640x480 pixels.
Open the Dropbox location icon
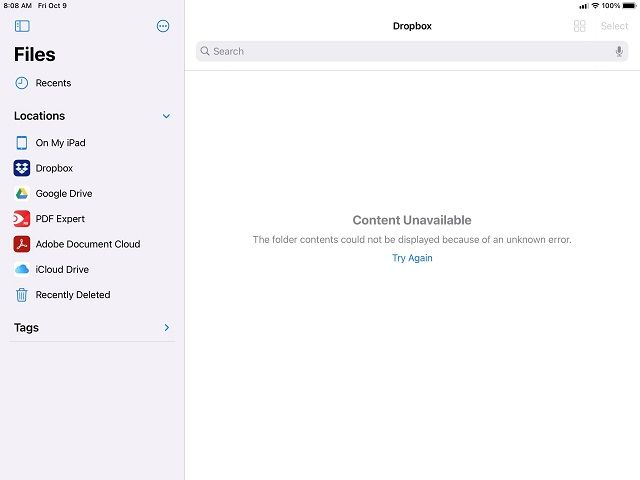click(x=22, y=168)
